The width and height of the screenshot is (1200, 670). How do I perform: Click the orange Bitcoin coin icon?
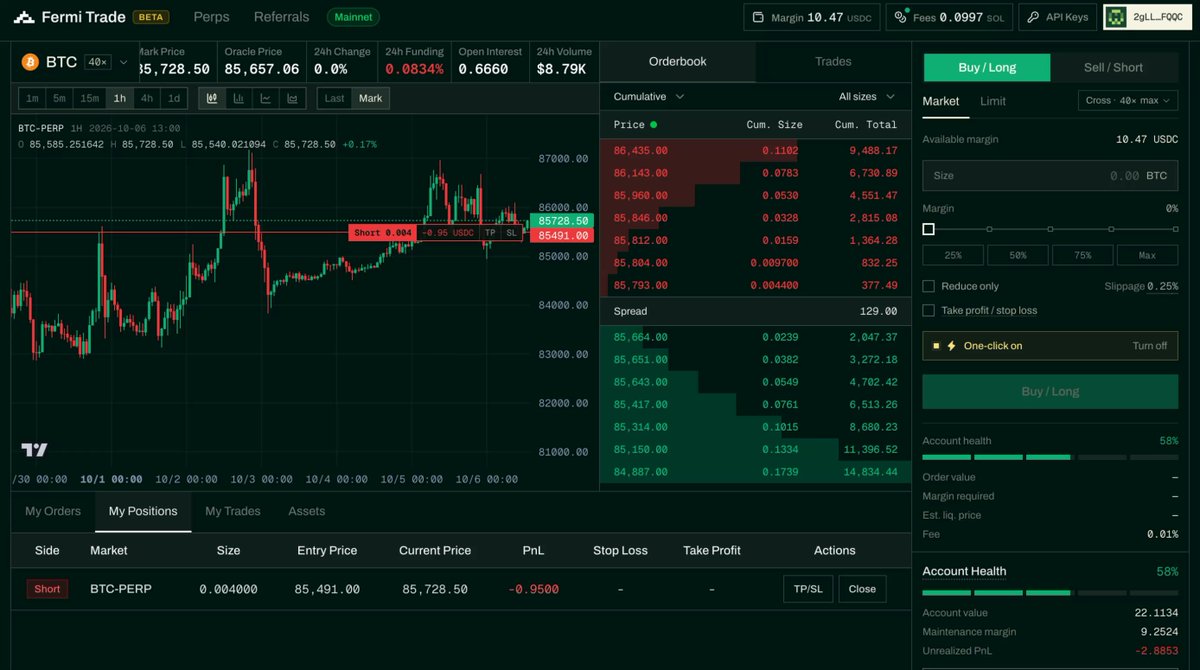pos(30,62)
